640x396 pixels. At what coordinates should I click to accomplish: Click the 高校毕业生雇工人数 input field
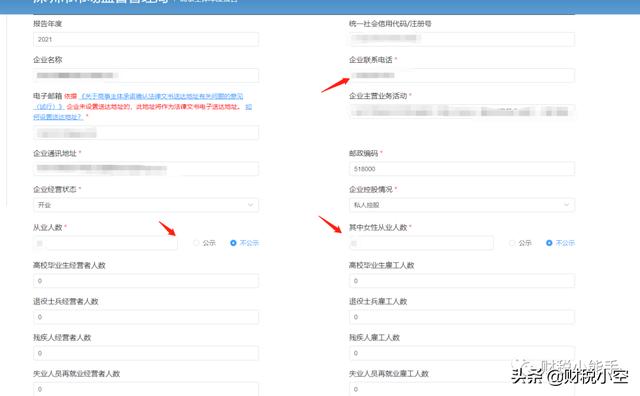pos(462,281)
